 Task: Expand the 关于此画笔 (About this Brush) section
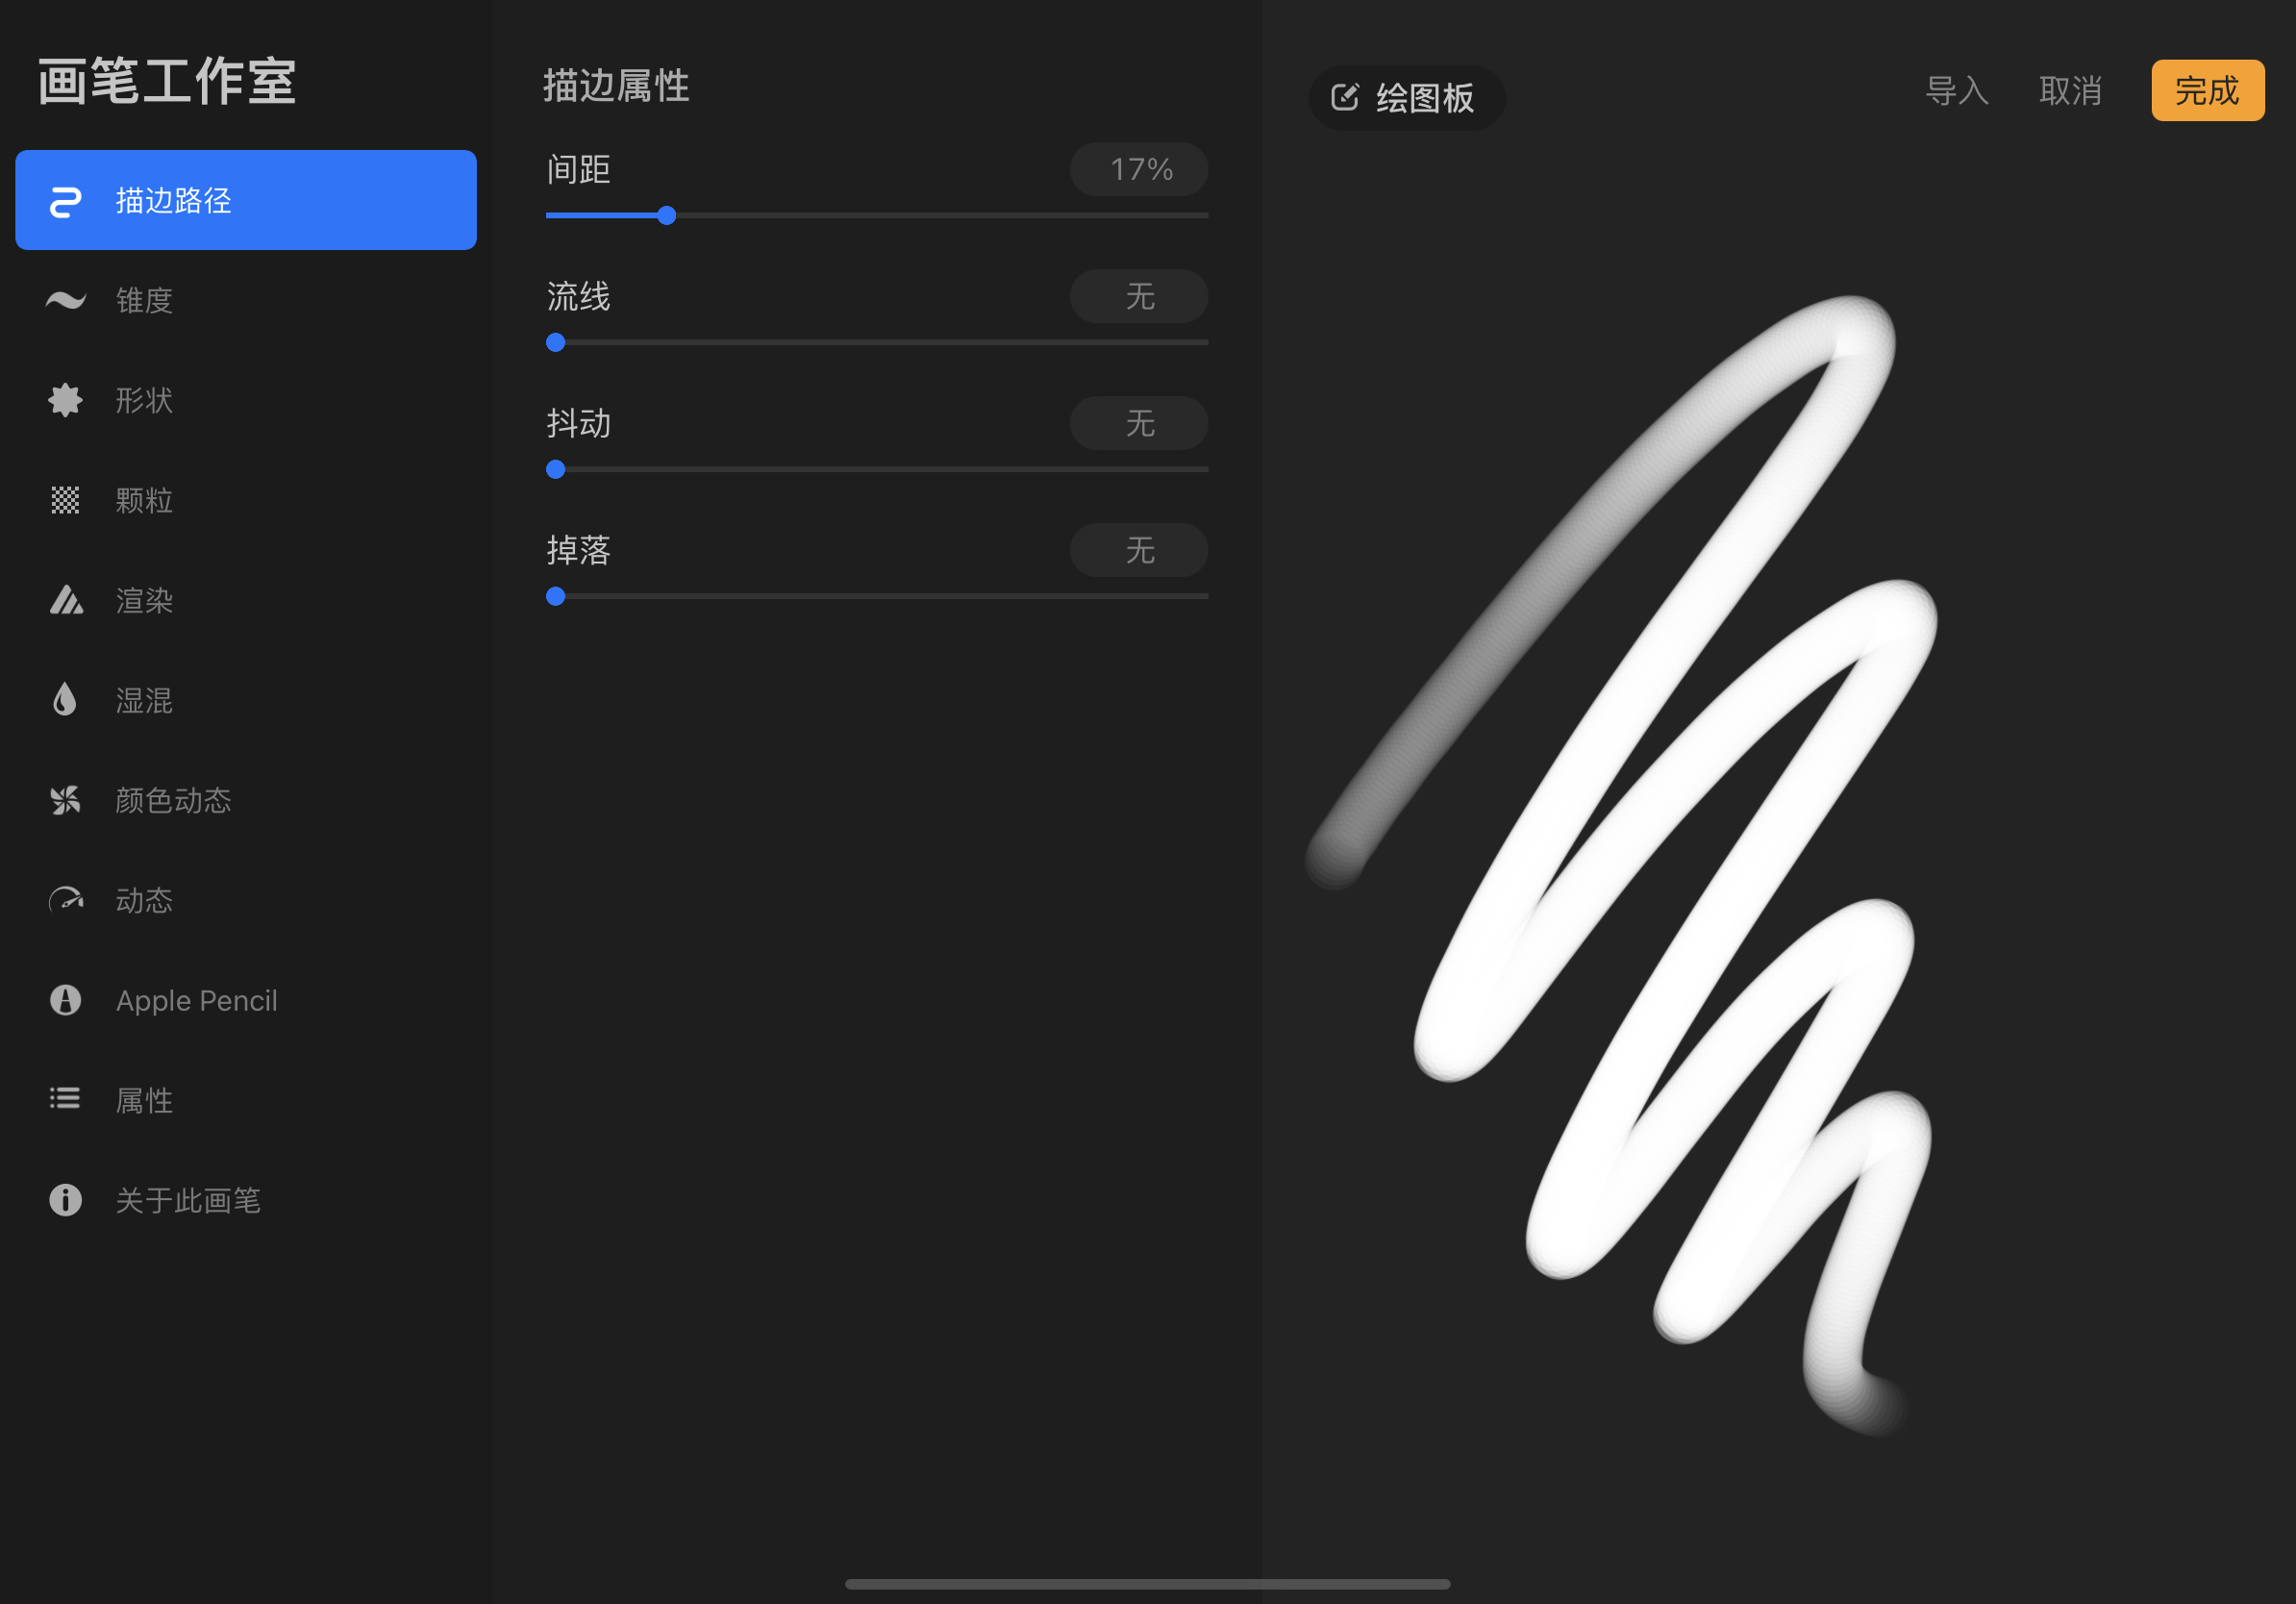pos(190,1199)
